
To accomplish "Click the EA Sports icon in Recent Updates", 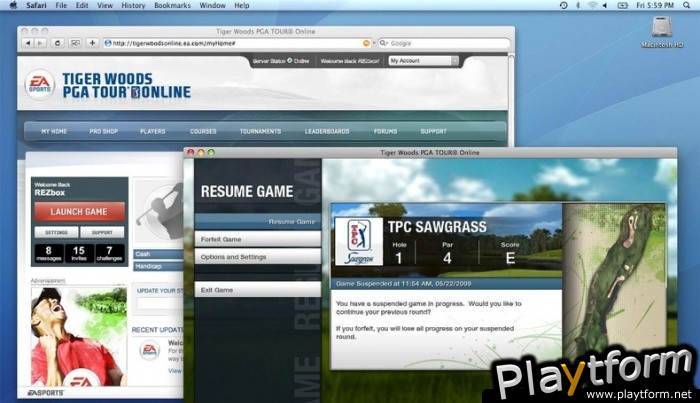I will [149, 349].
